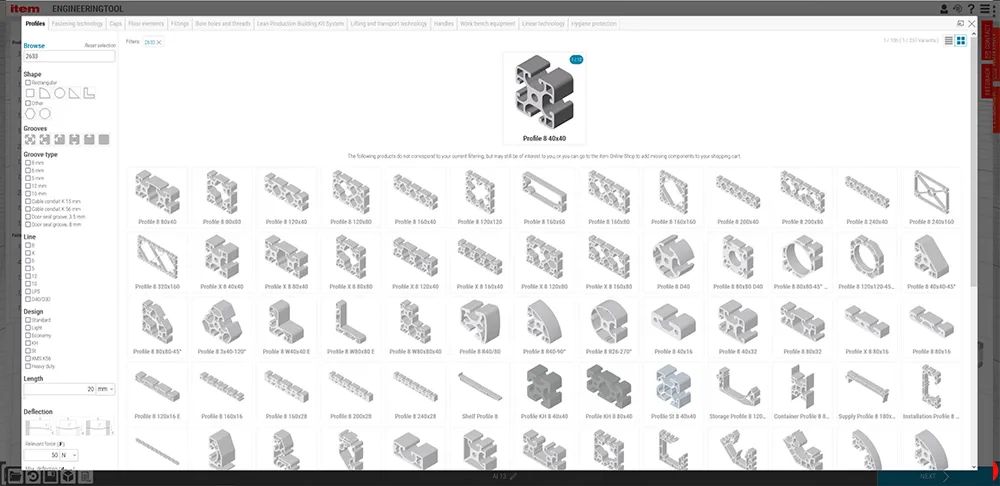
Task: Enable the Heavy duty design checkbox
Action: point(27,366)
